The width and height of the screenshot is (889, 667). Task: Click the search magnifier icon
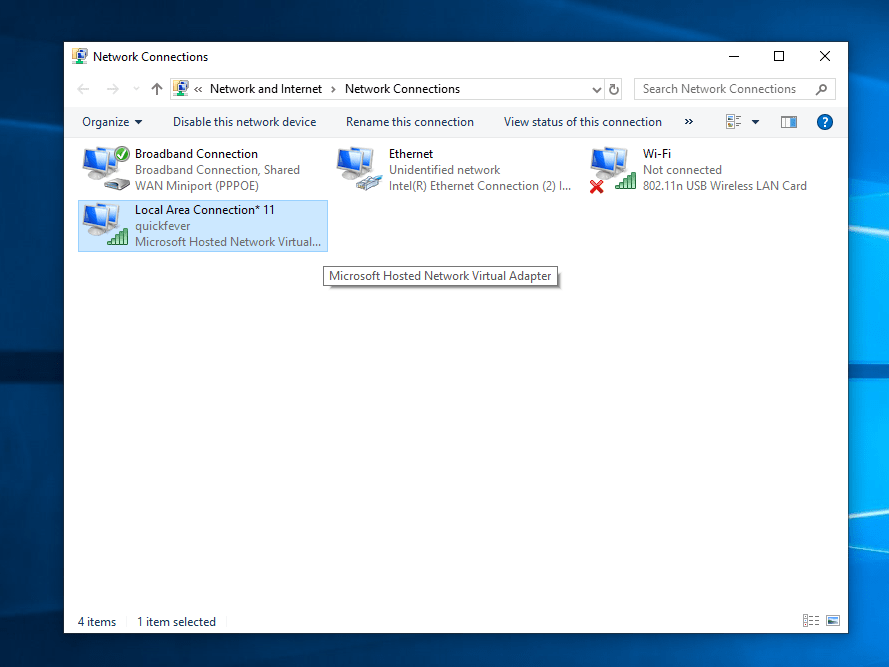click(x=822, y=89)
